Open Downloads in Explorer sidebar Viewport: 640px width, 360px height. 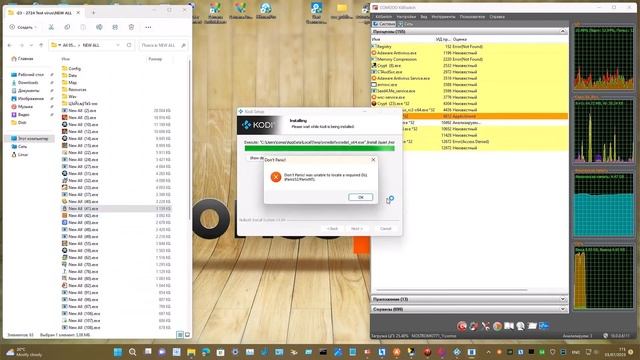[28, 82]
